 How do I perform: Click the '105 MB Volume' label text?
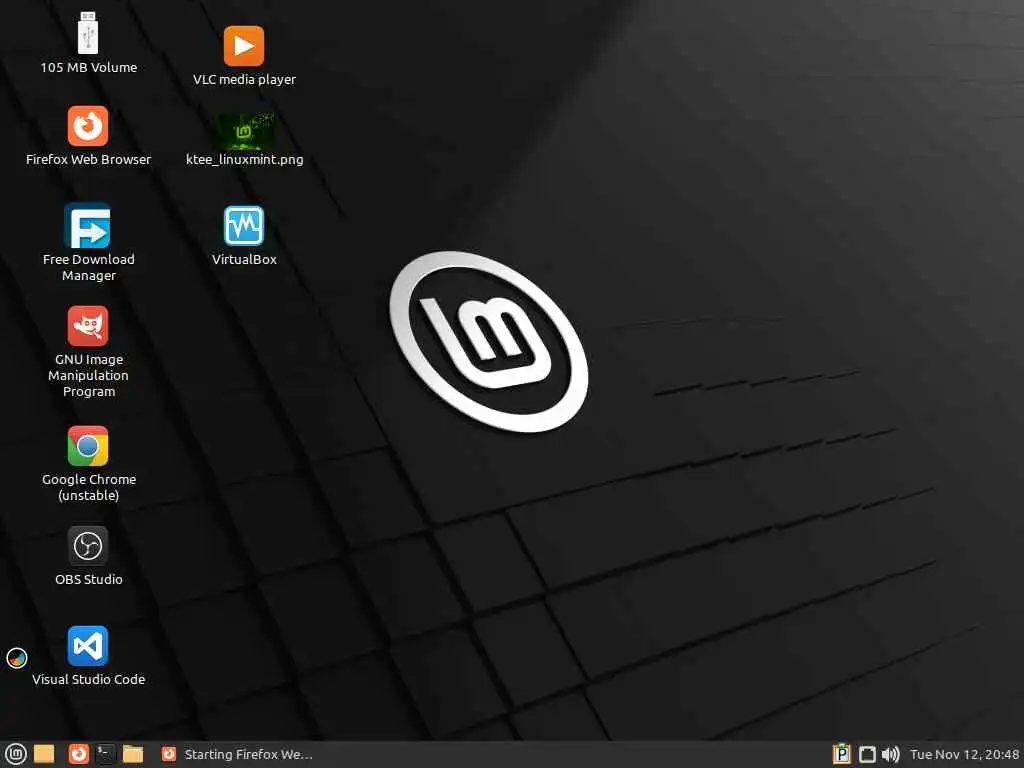click(88, 67)
